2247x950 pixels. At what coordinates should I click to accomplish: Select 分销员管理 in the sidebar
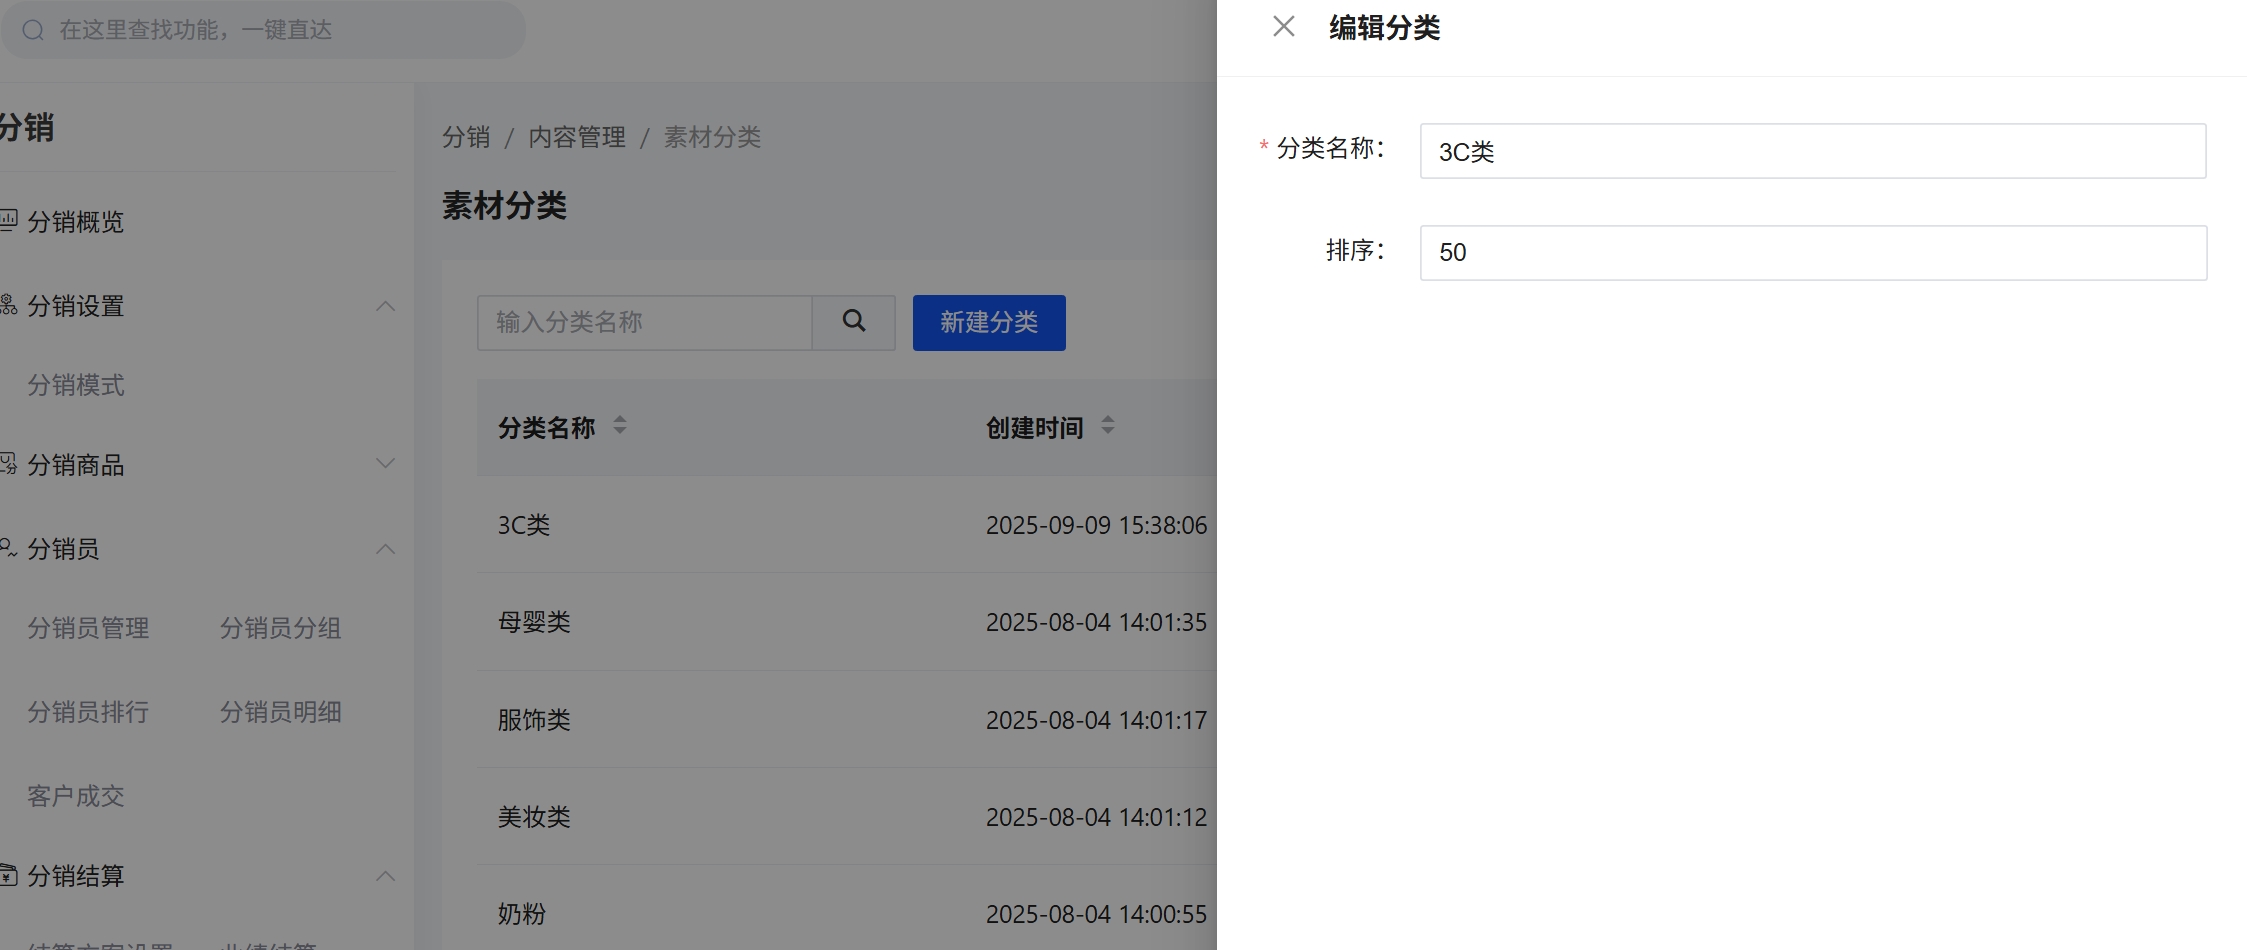click(87, 629)
